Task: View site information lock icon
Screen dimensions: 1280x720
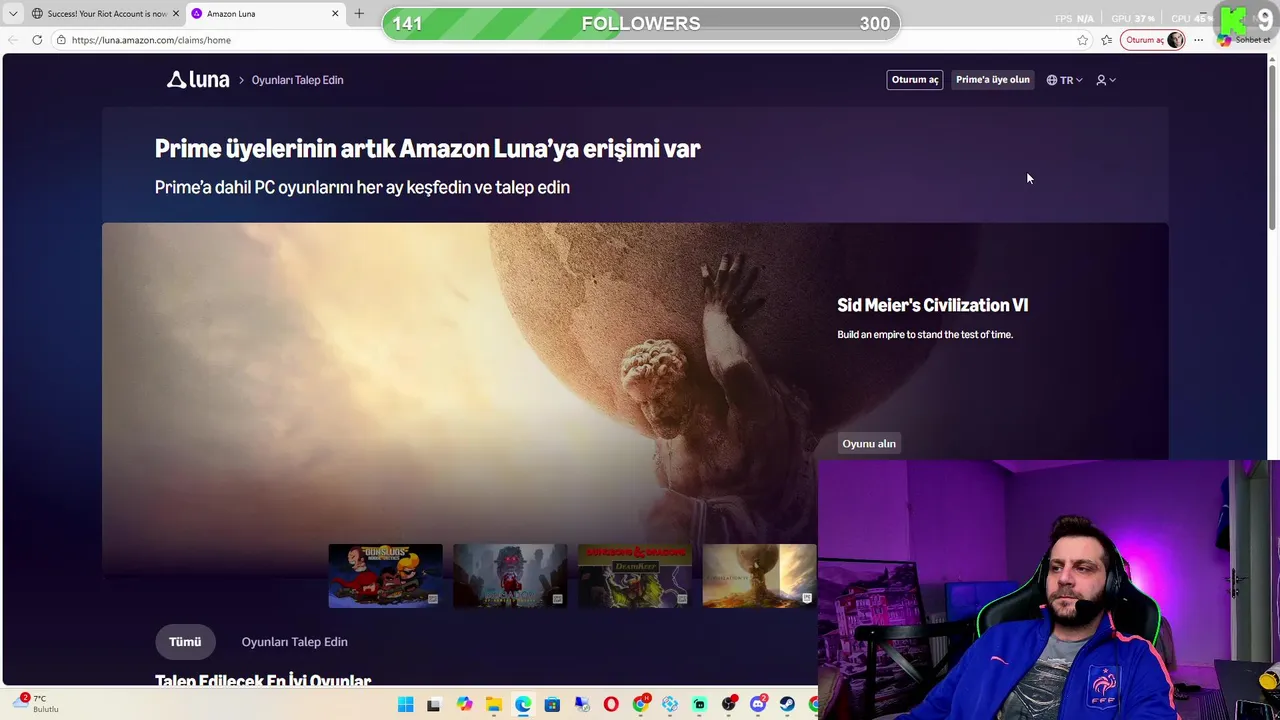Action: (x=61, y=40)
